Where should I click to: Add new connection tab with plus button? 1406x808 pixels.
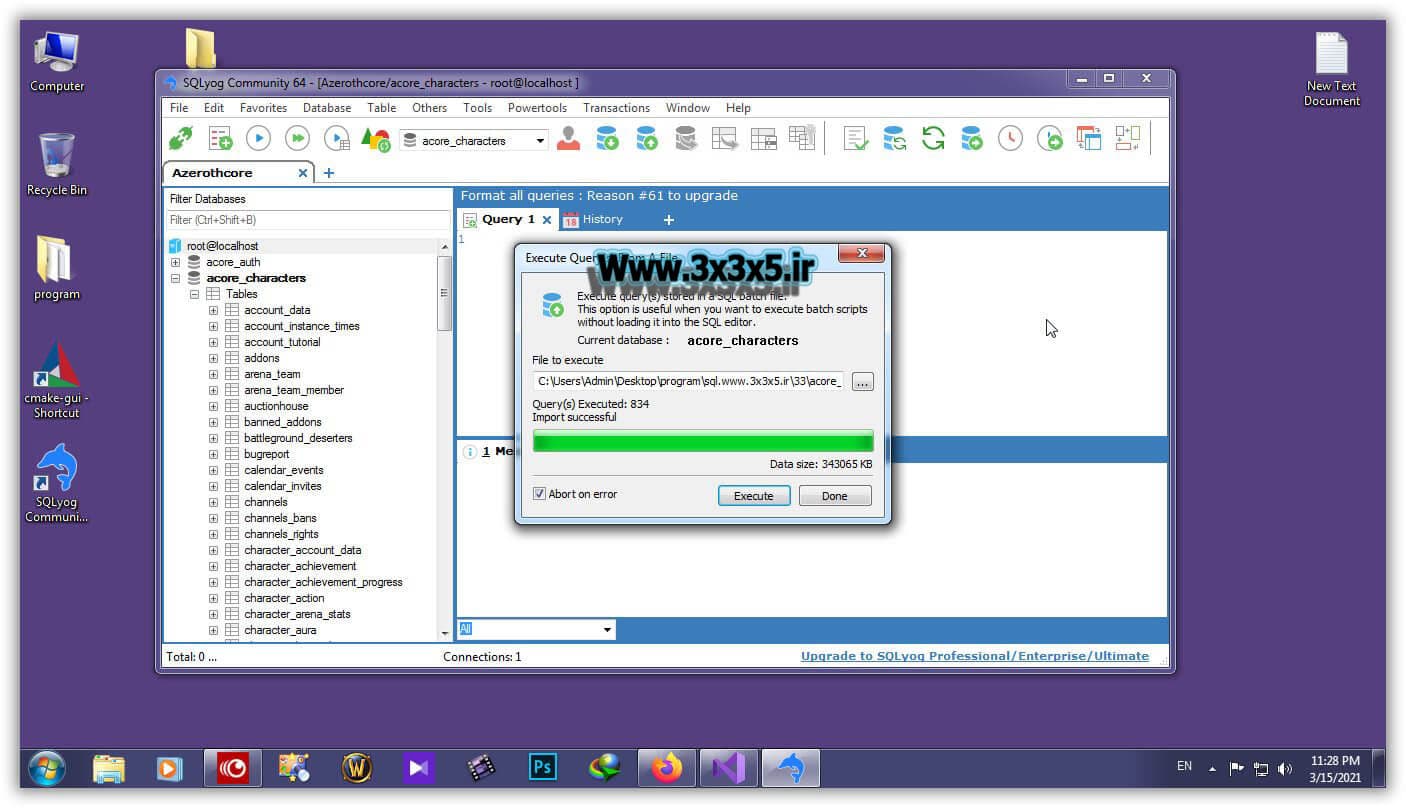point(329,173)
